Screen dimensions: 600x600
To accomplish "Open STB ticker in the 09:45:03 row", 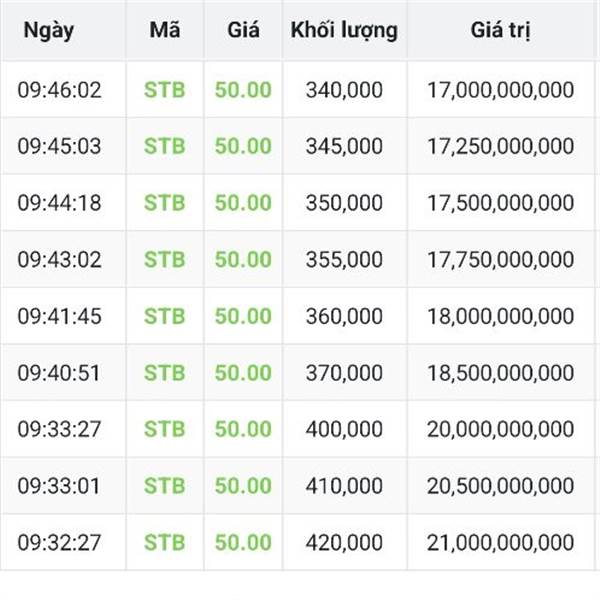I will coord(165,146).
